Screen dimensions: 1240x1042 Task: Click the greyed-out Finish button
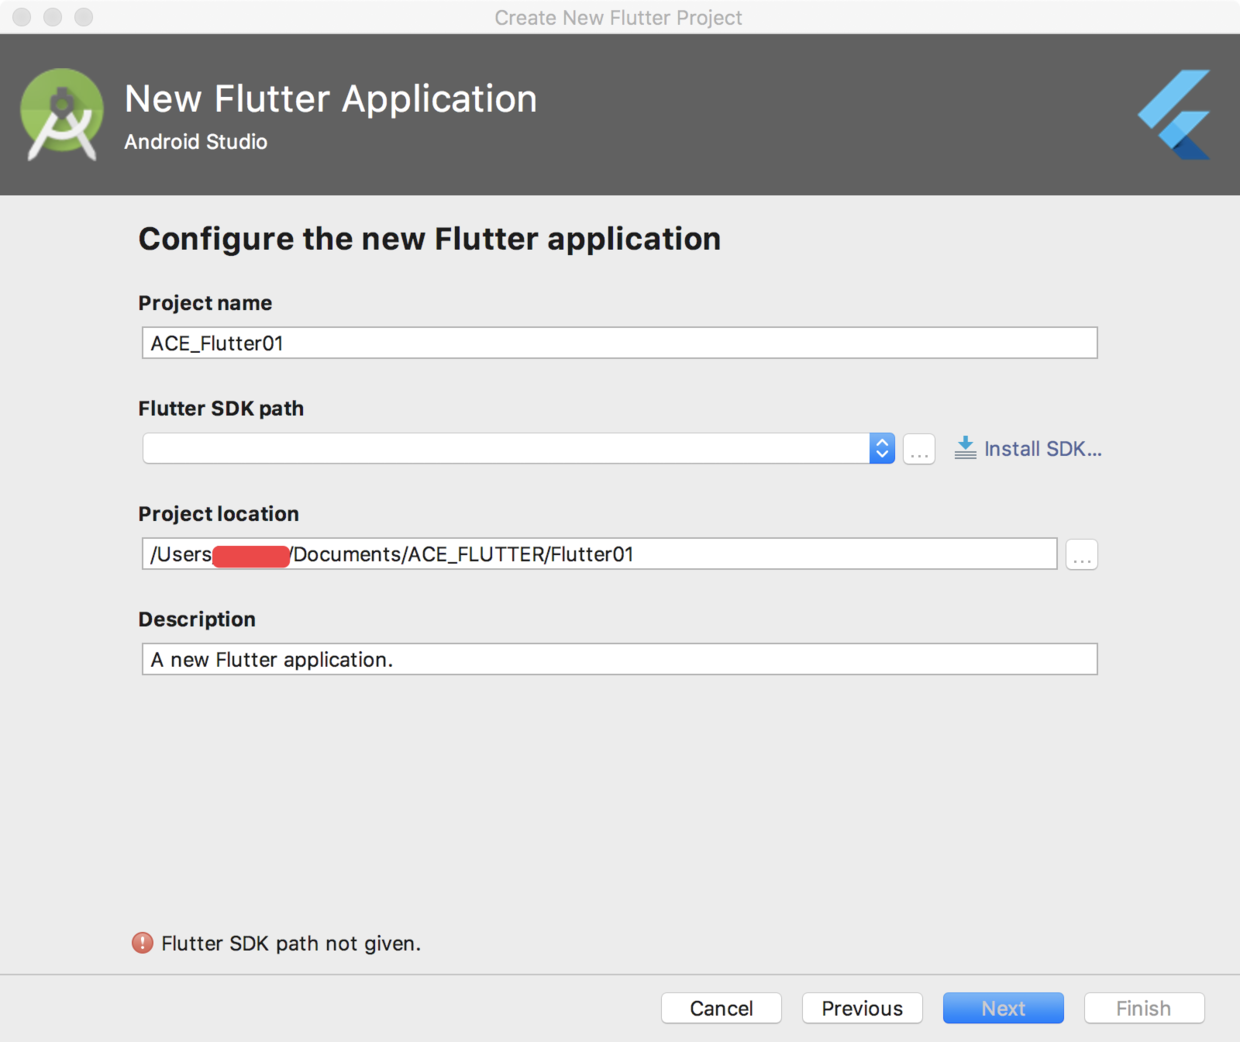click(x=1144, y=1008)
